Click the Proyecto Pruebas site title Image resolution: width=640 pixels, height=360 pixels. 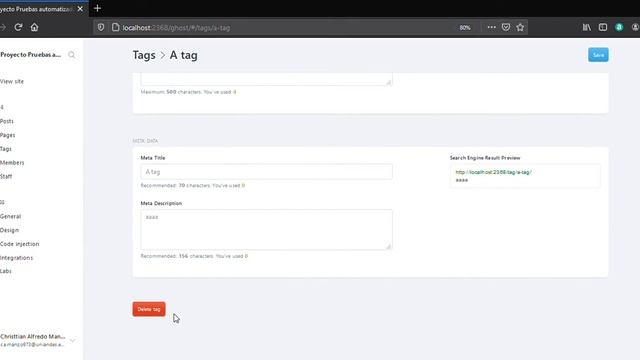pyautogui.click(x=31, y=55)
